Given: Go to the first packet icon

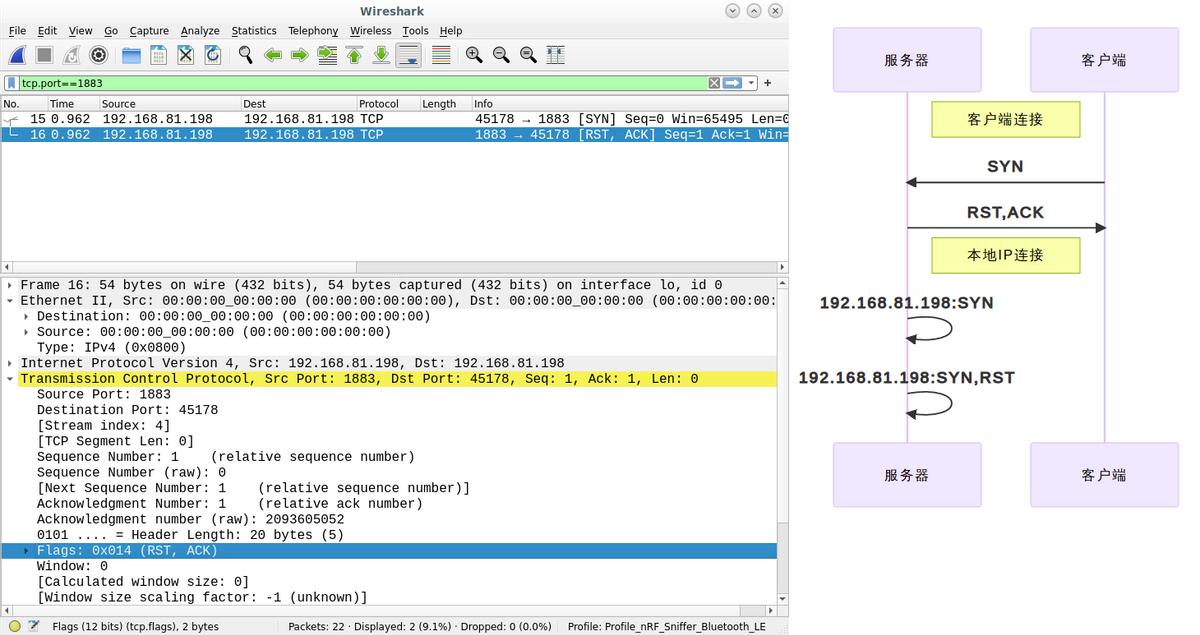Looking at the screenshot, I should [354, 55].
